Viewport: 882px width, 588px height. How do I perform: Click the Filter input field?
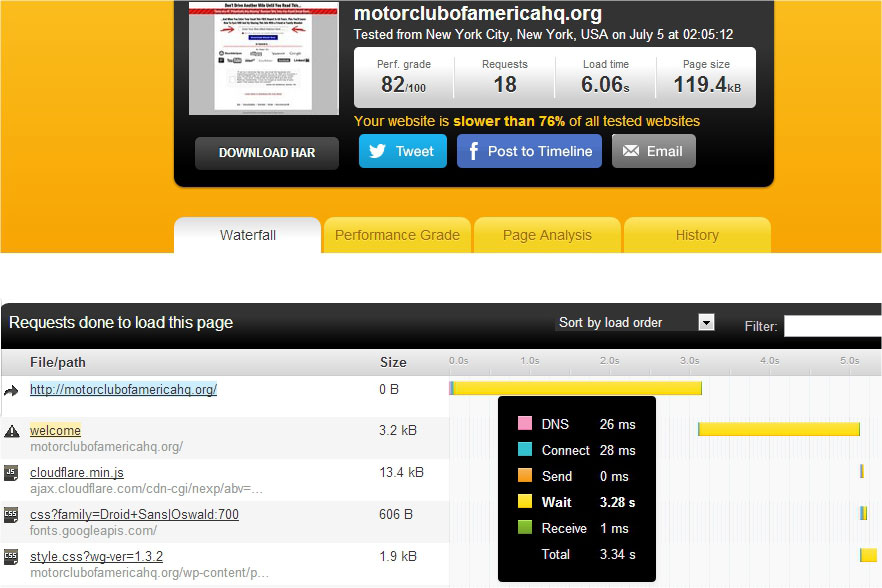tap(832, 326)
